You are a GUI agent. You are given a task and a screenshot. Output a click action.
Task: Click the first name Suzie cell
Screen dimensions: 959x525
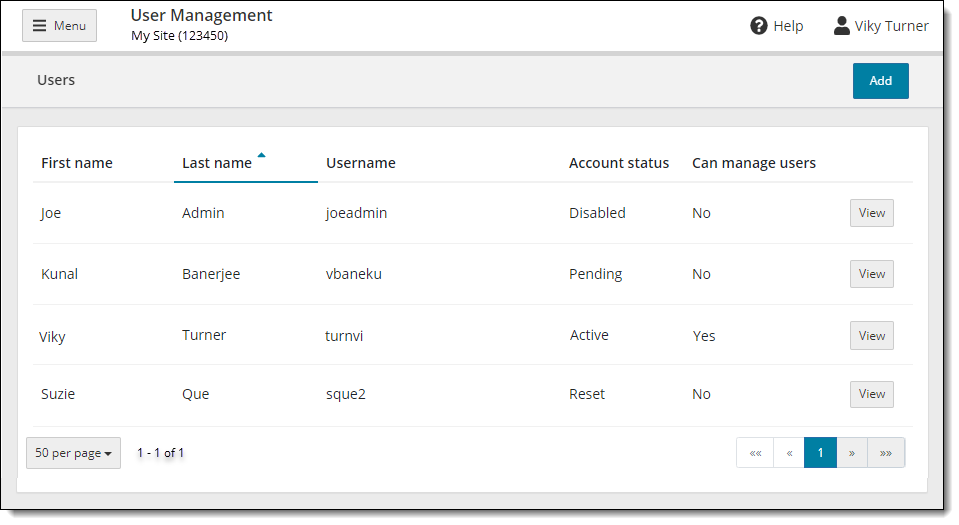(x=58, y=394)
